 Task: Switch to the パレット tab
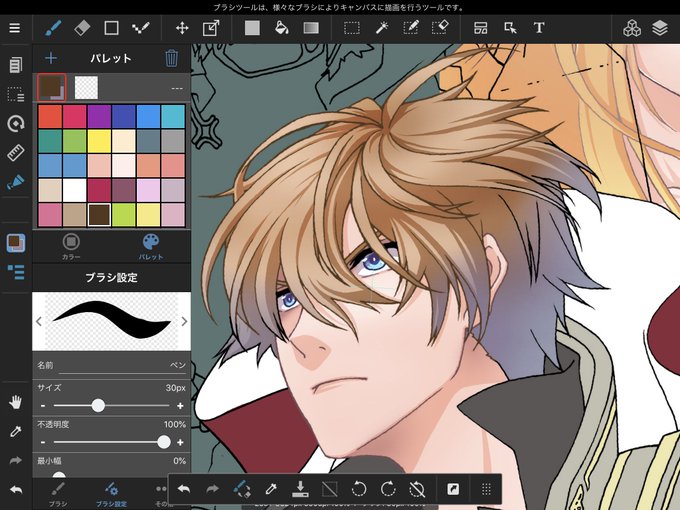point(150,247)
